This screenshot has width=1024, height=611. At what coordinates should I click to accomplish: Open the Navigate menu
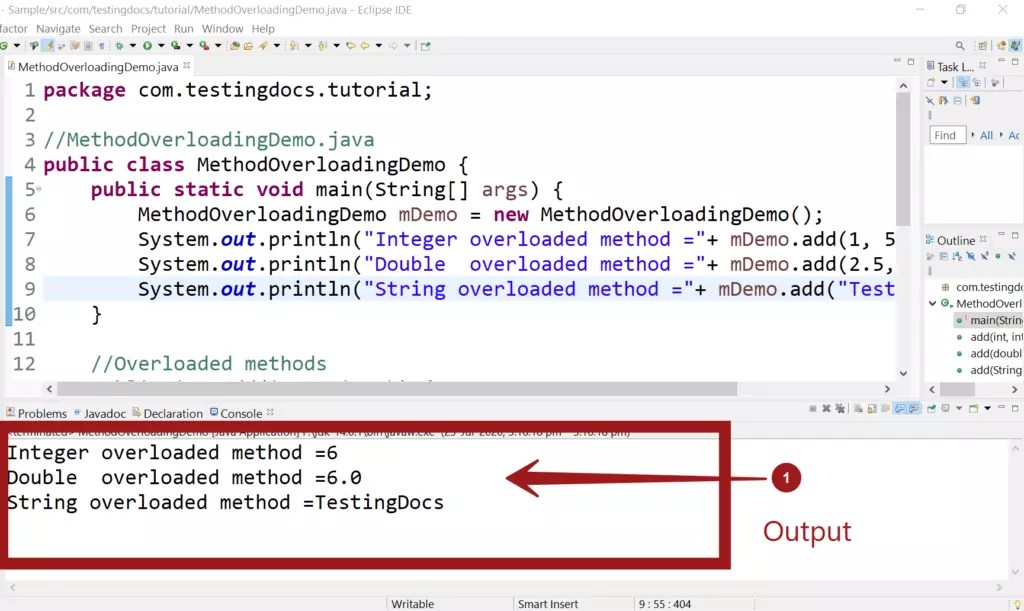[x=58, y=29]
